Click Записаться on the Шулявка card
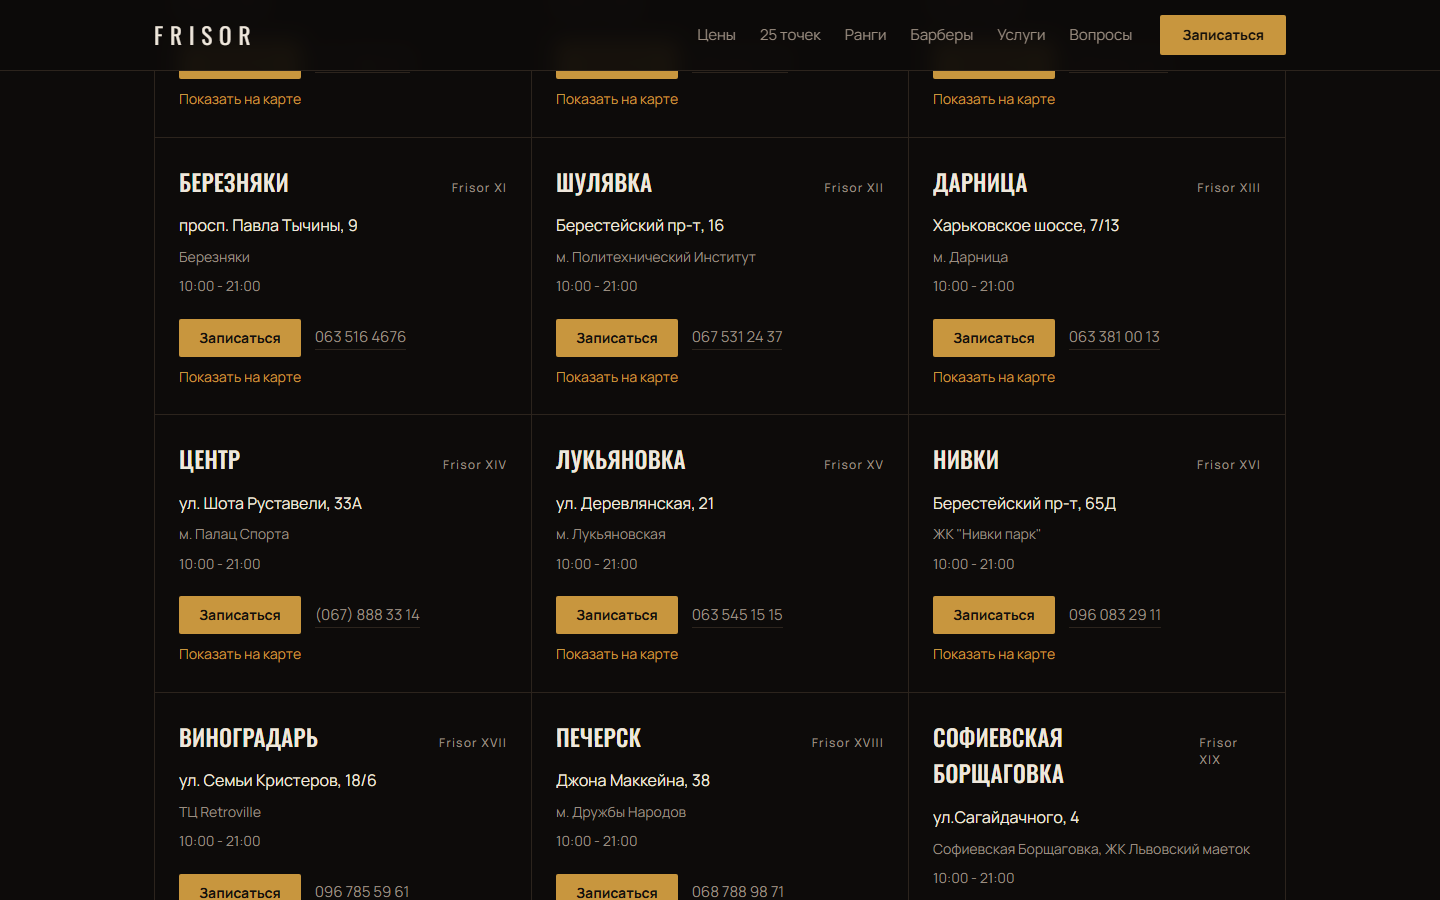The height and width of the screenshot is (900, 1440). pyautogui.click(x=617, y=338)
